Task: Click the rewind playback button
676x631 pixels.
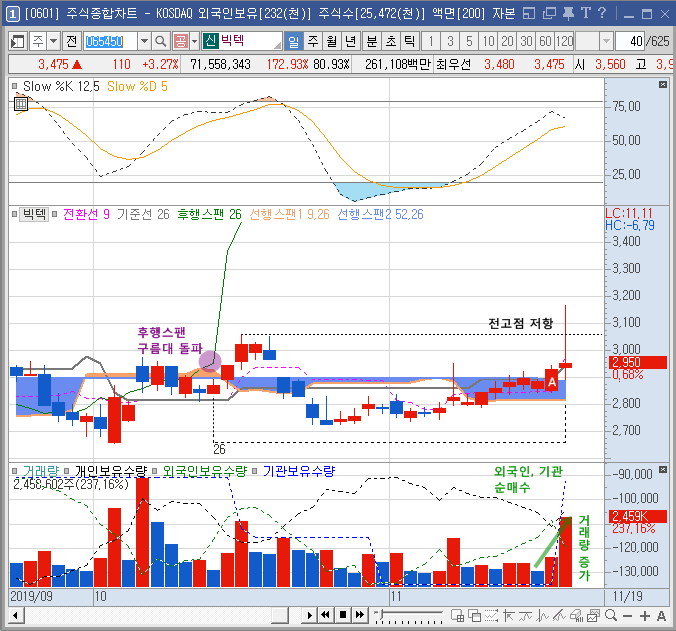Action: pyautogui.click(x=325, y=615)
